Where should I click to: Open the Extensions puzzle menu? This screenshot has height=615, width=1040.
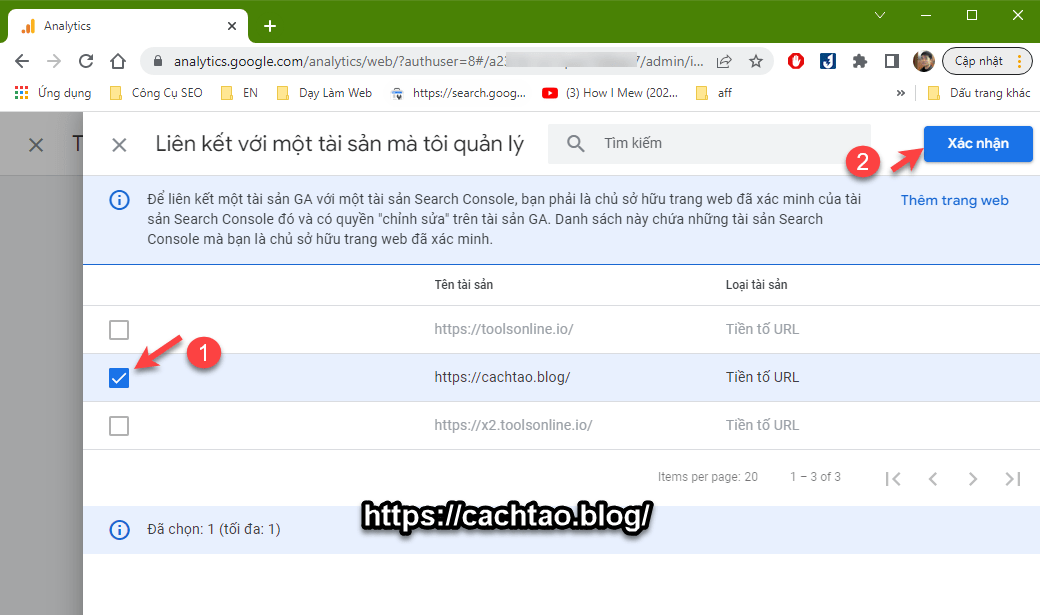pyautogui.click(x=860, y=61)
